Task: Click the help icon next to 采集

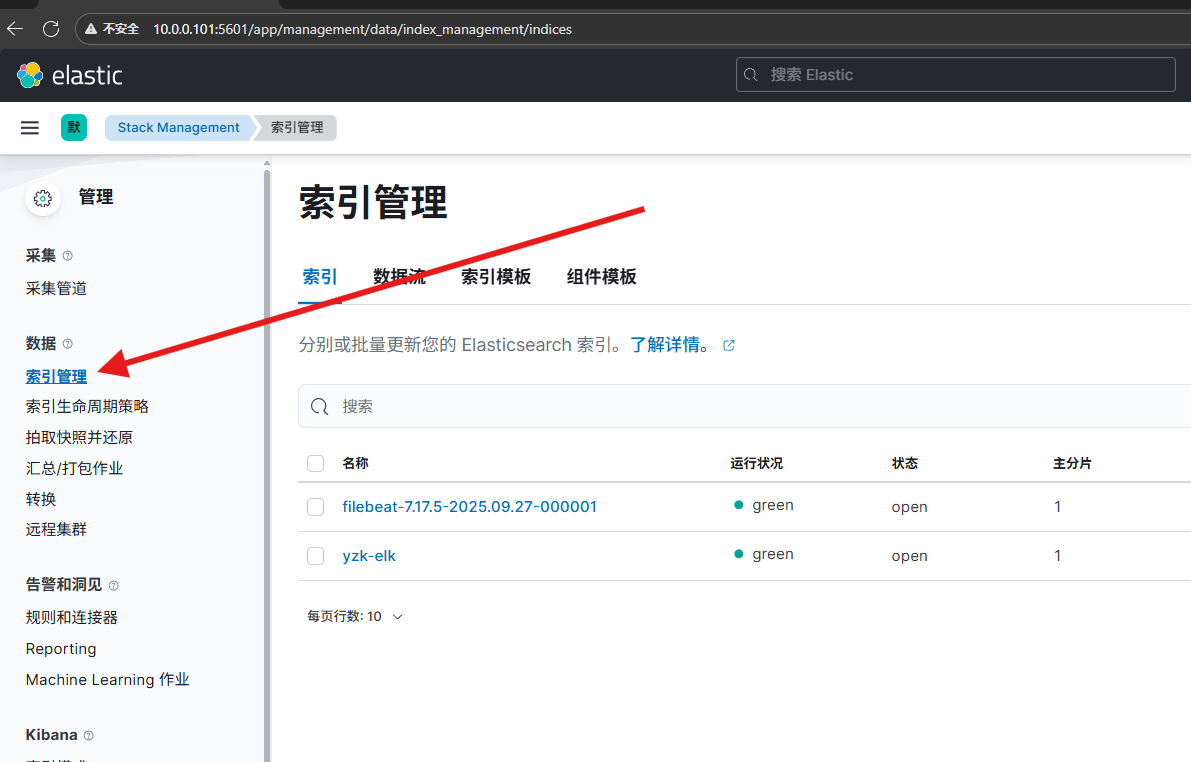Action: coord(68,256)
